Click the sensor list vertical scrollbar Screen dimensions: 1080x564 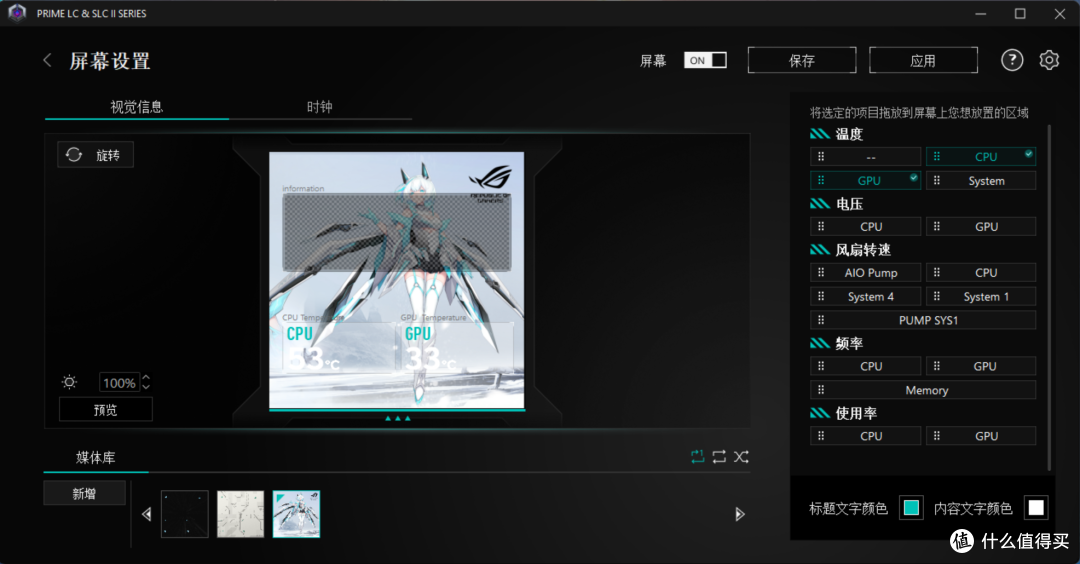pyautogui.click(x=1049, y=297)
